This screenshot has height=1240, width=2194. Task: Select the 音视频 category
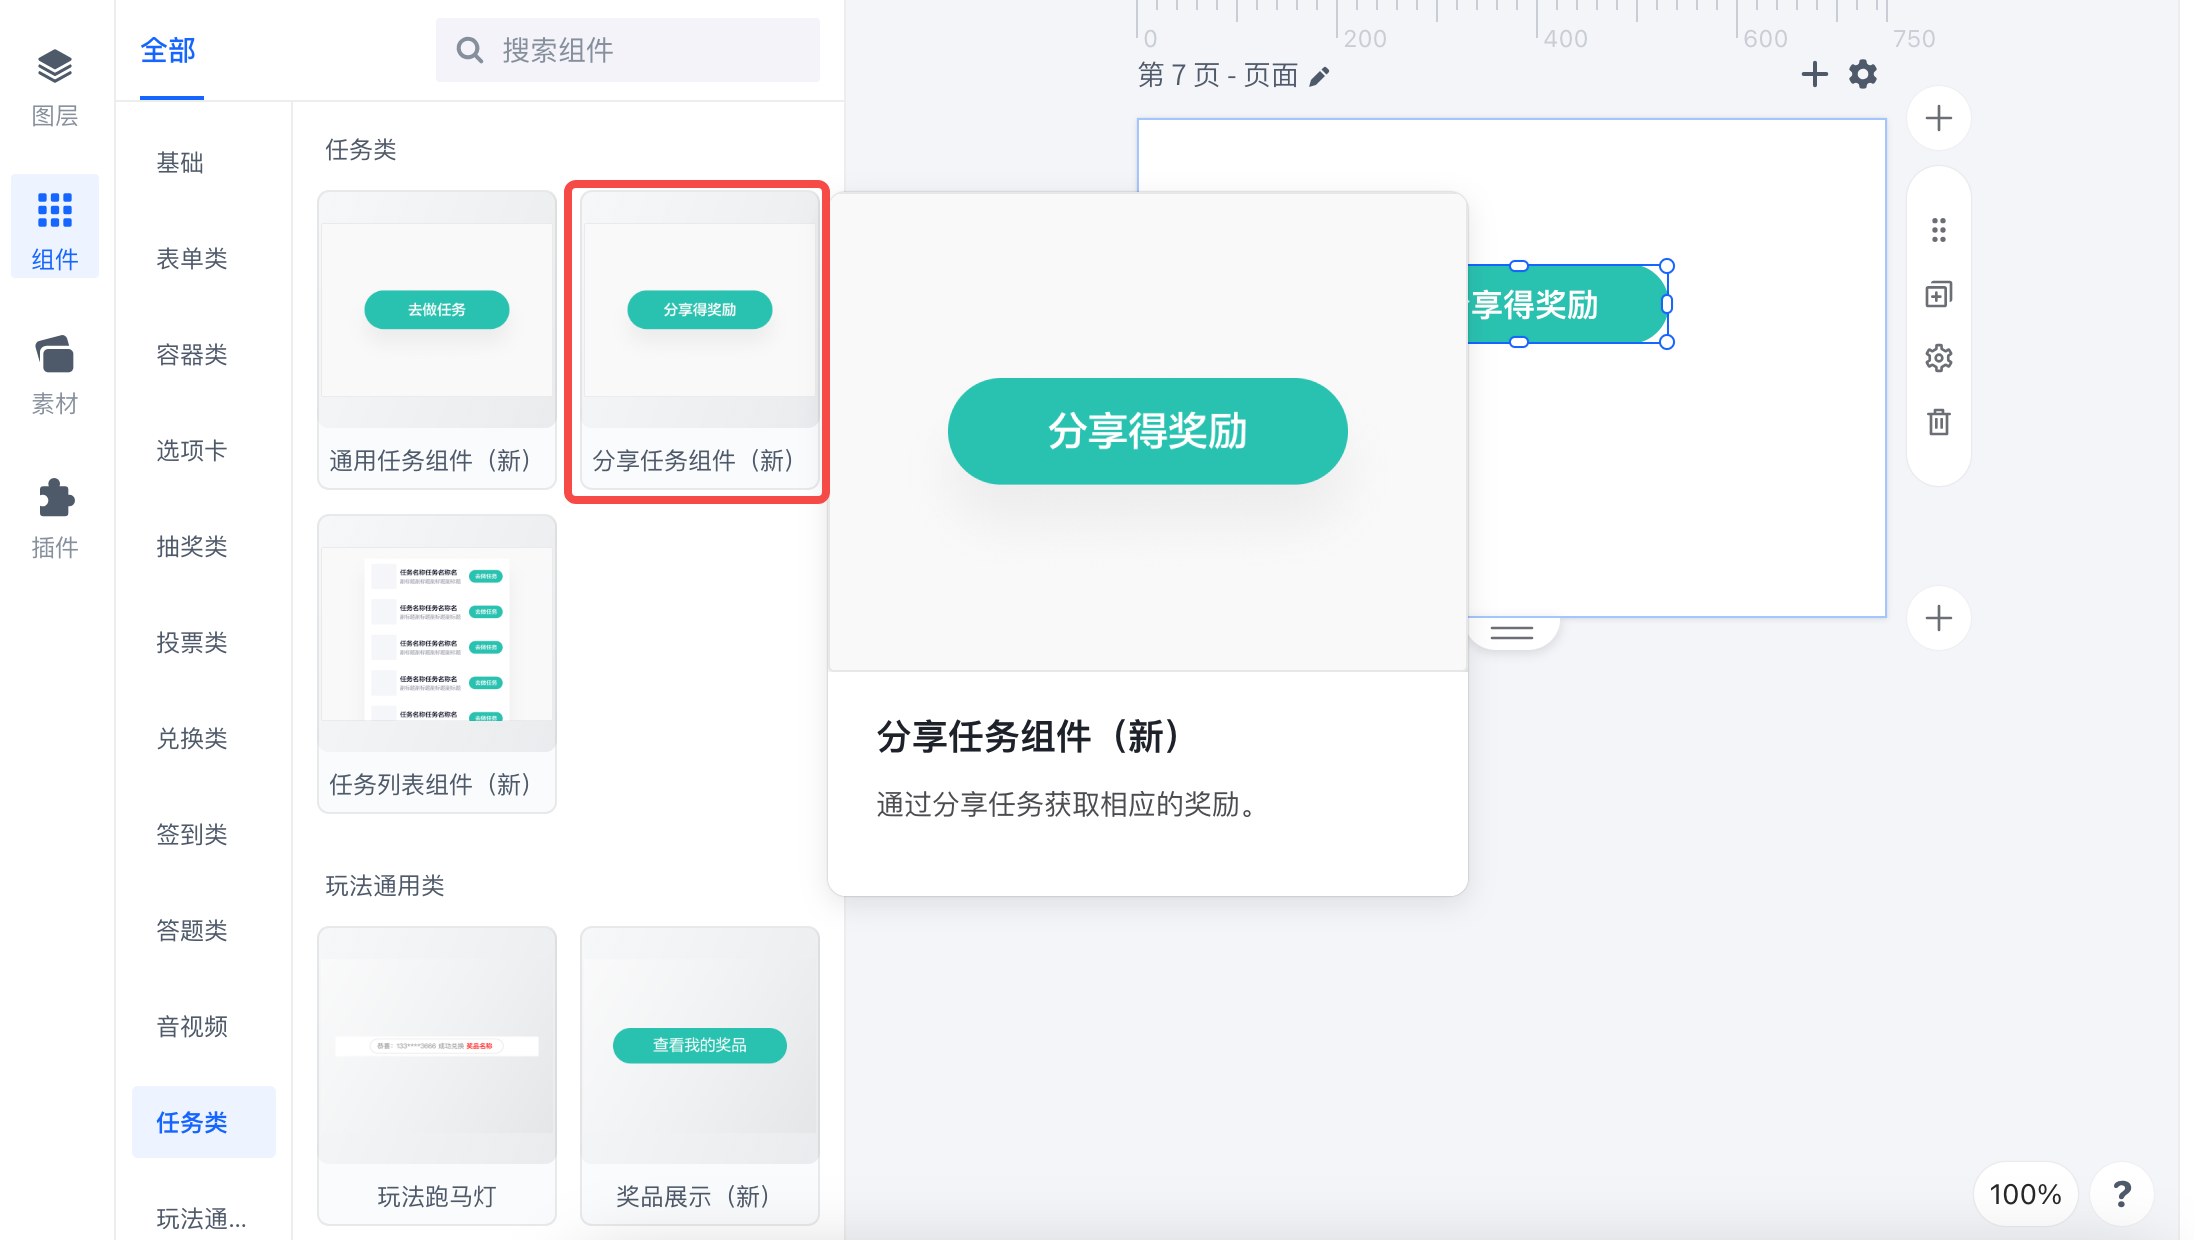point(192,1026)
